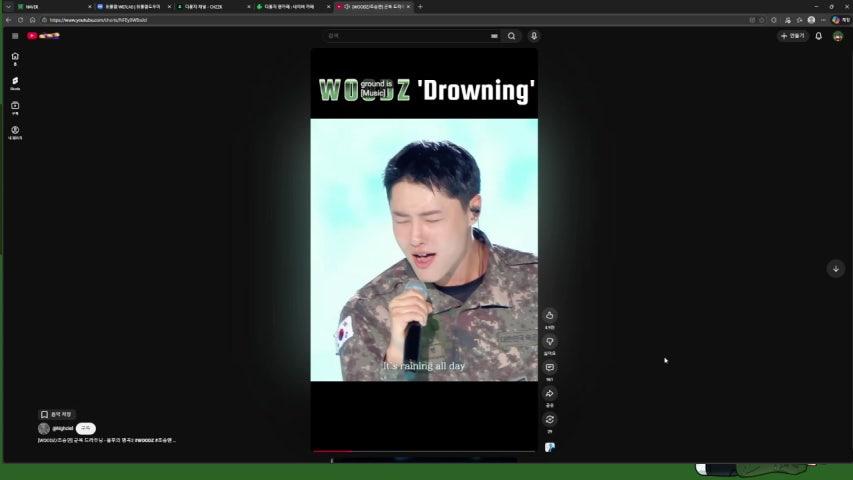Subscribe with the white pill button
The height and width of the screenshot is (480, 853).
[x=85, y=429]
